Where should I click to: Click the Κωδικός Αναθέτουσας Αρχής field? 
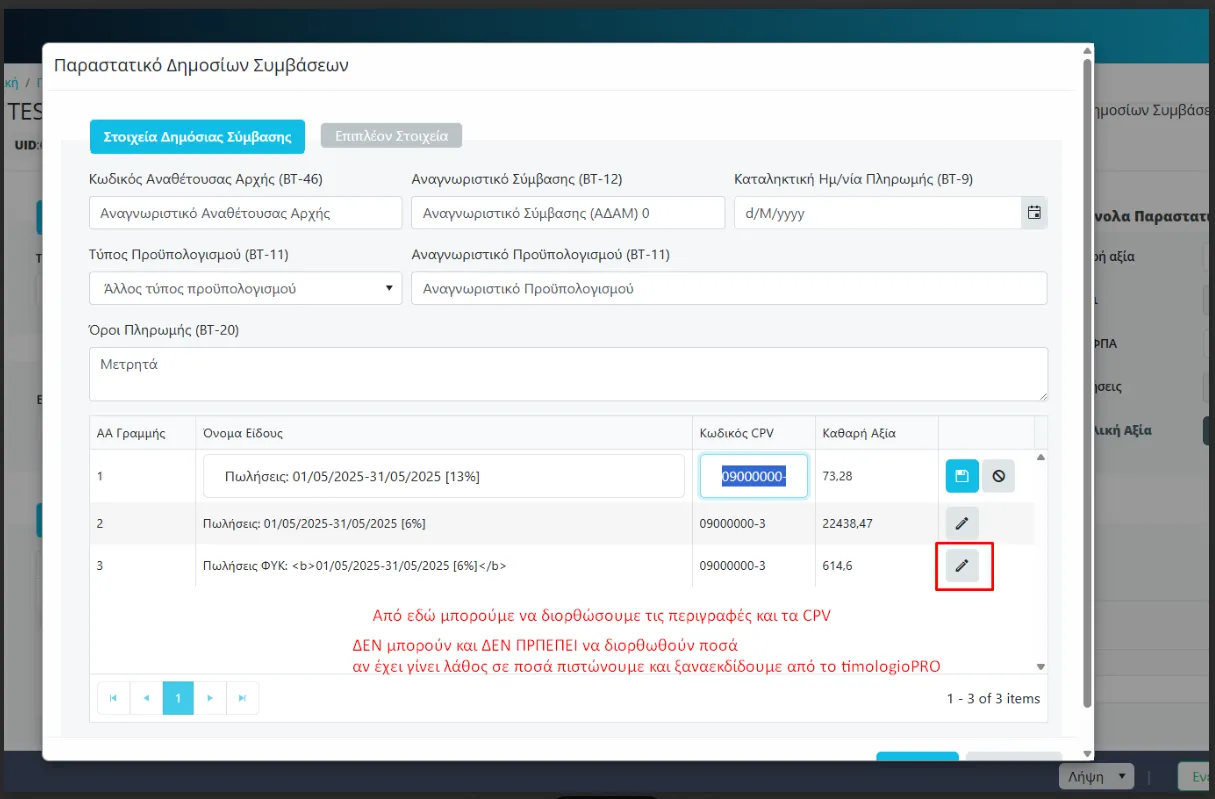pyautogui.click(x=245, y=213)
